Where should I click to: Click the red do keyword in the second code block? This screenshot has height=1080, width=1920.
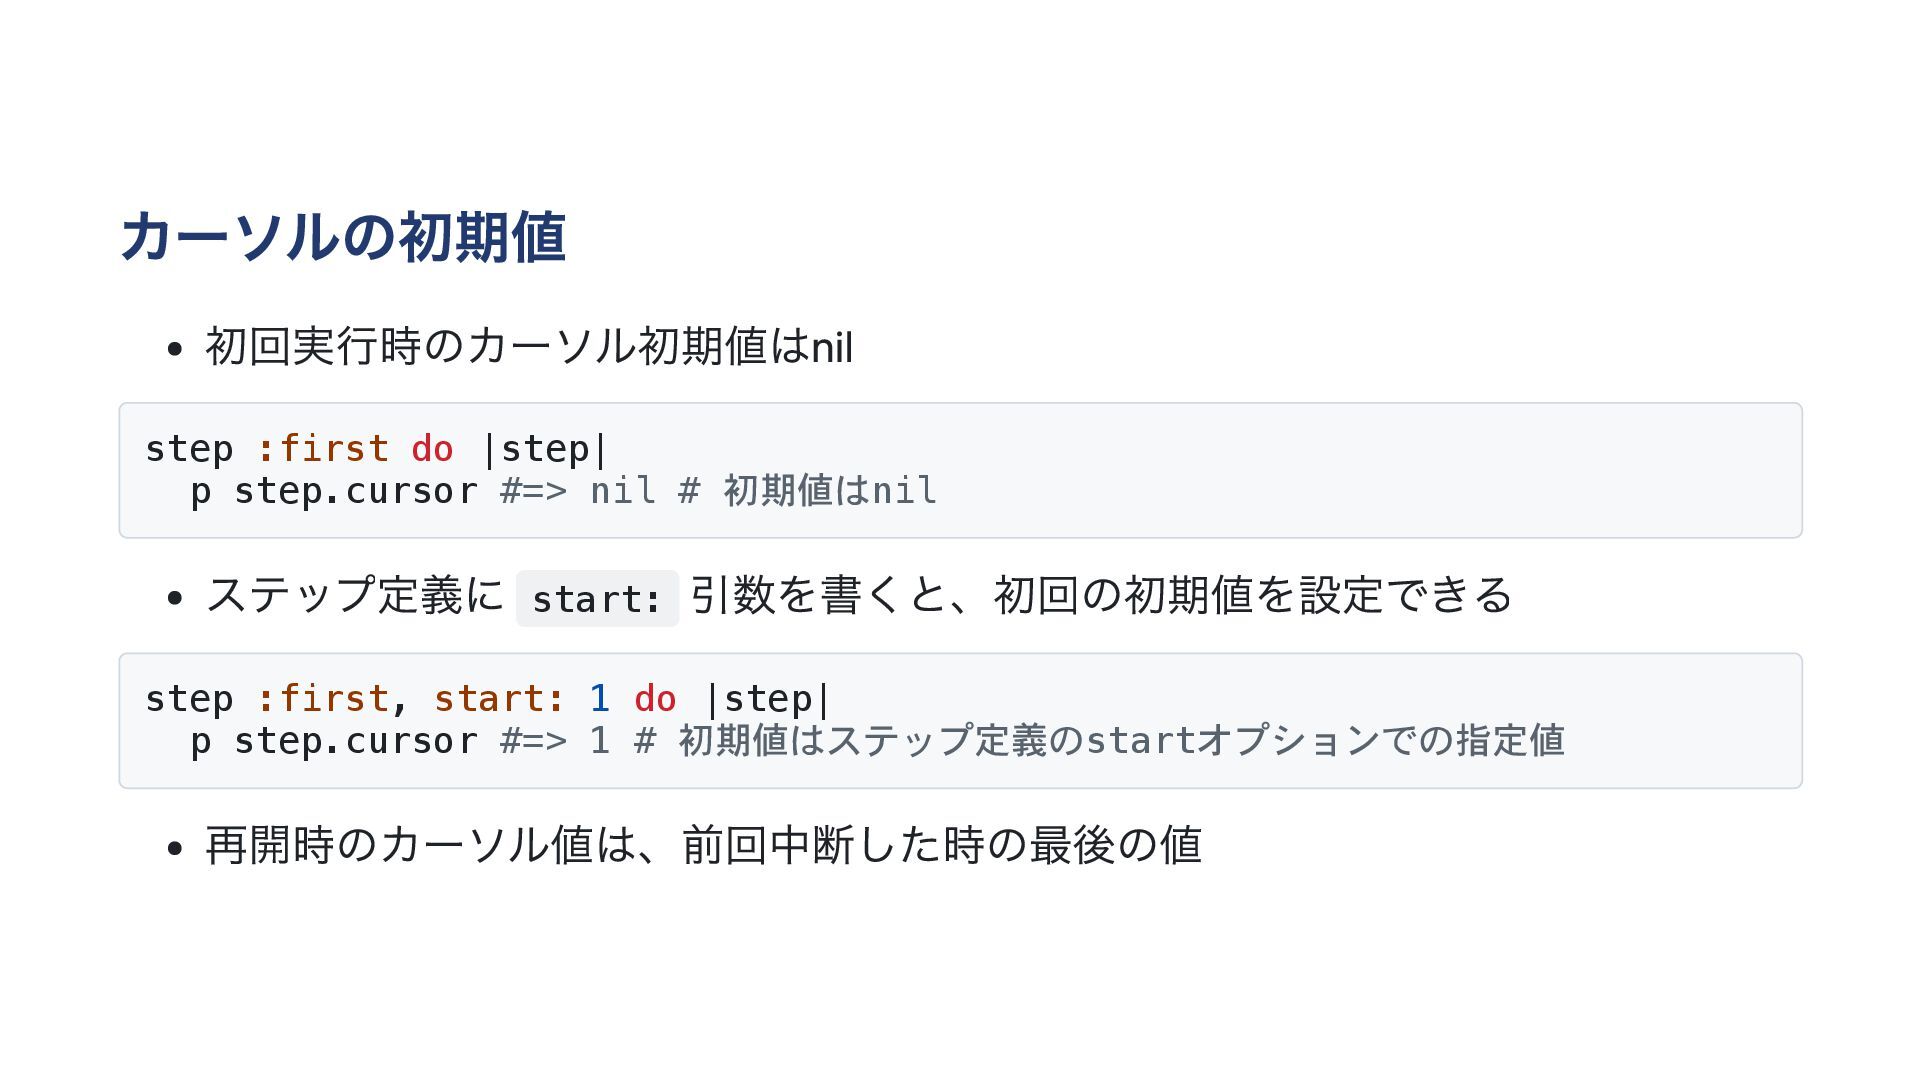[655, 699]
